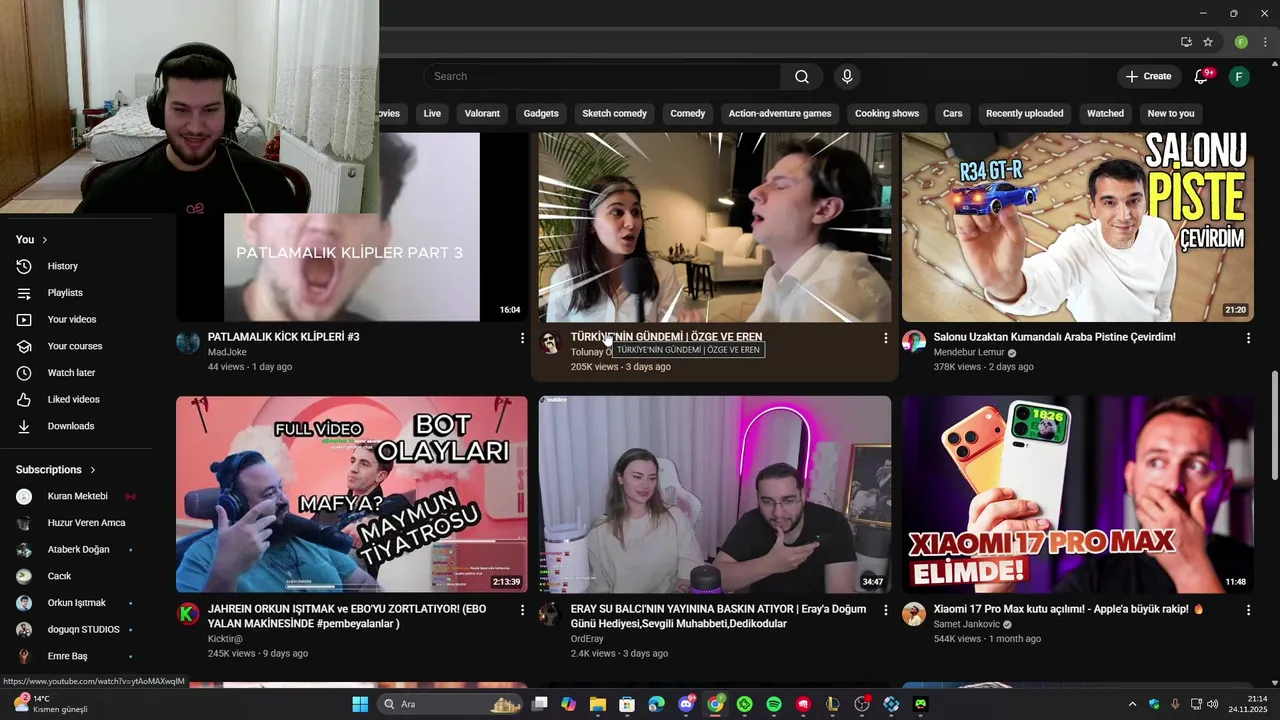
Task: Click the search magnifier button
Action: click(802, 77)
